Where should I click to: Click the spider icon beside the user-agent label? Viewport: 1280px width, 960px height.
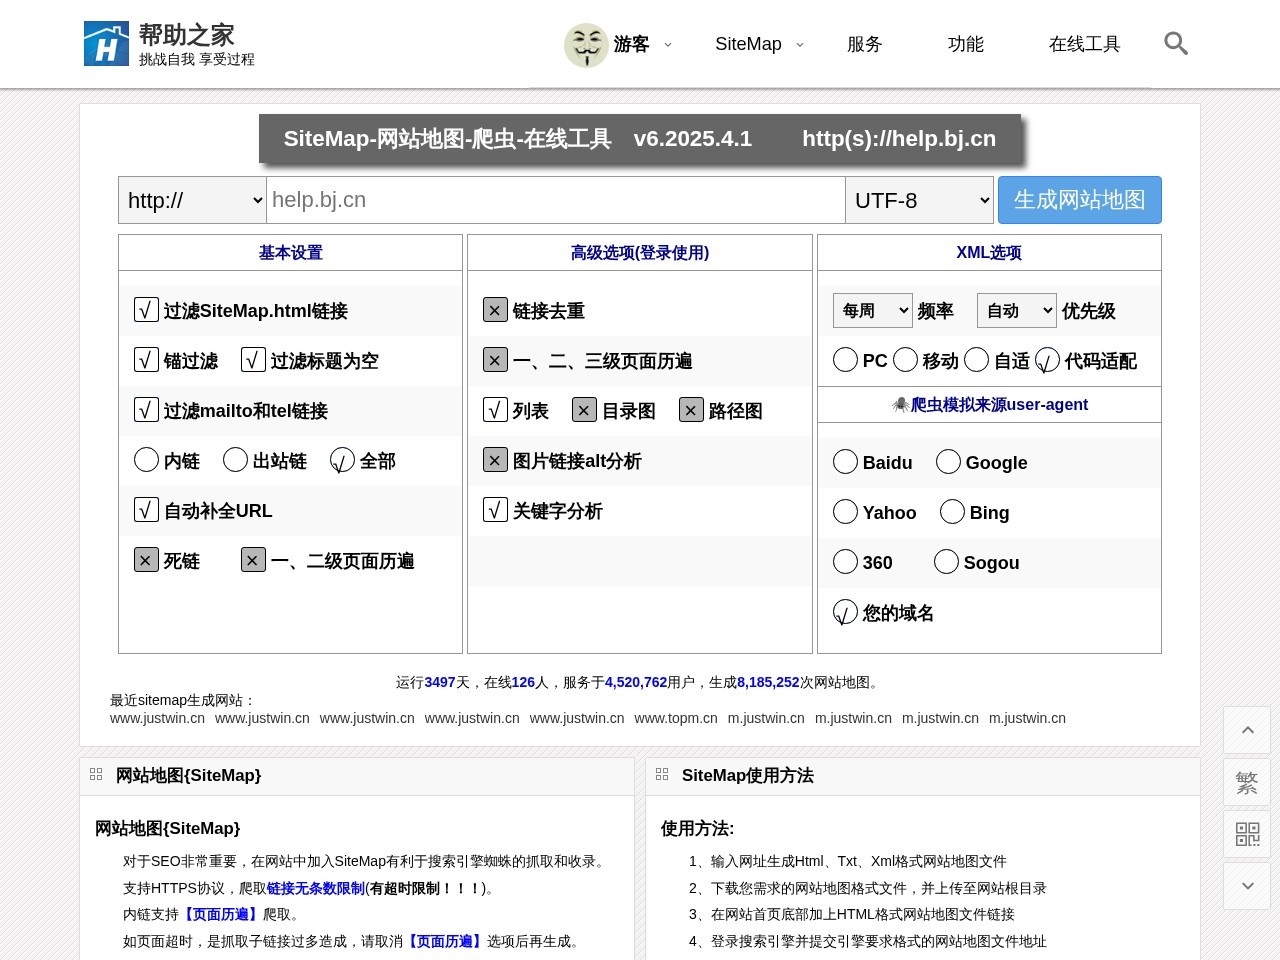pos(899,404)
